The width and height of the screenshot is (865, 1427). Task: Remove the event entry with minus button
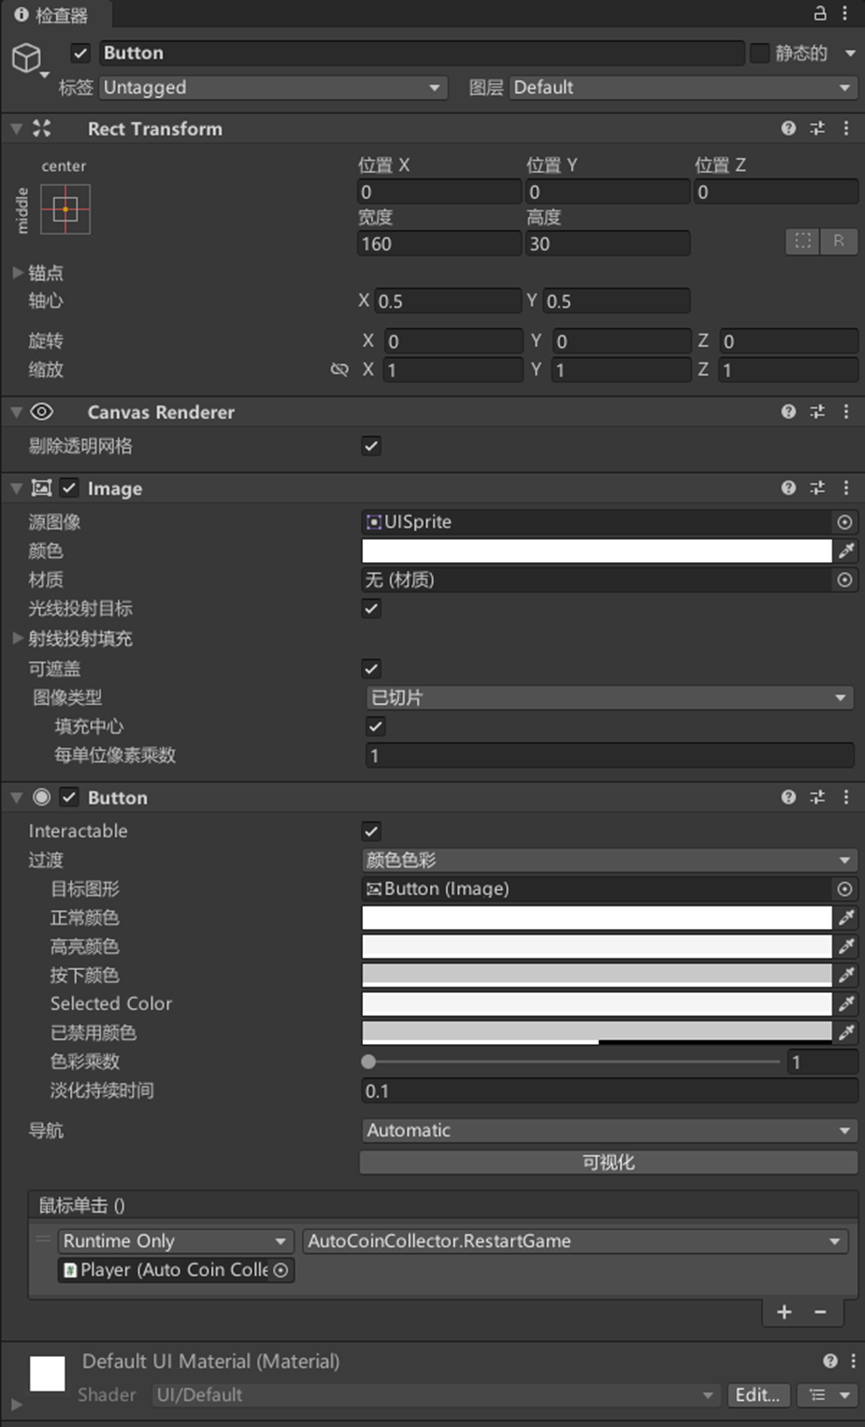coord(820,1312)
